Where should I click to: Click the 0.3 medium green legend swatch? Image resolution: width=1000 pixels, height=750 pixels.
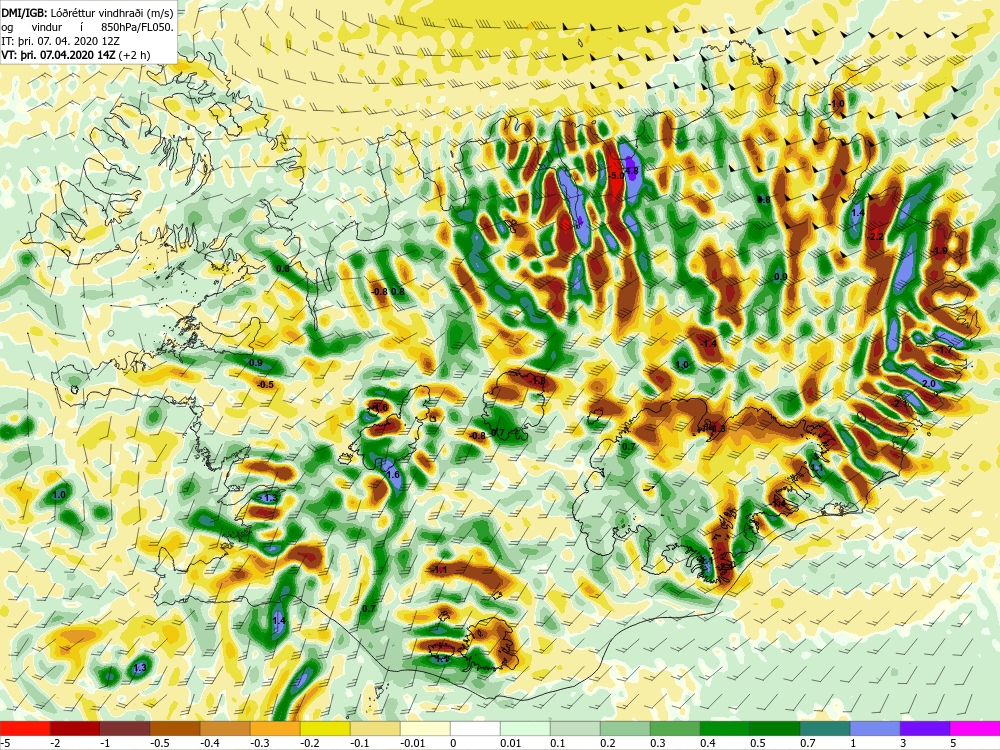[675, 729]
